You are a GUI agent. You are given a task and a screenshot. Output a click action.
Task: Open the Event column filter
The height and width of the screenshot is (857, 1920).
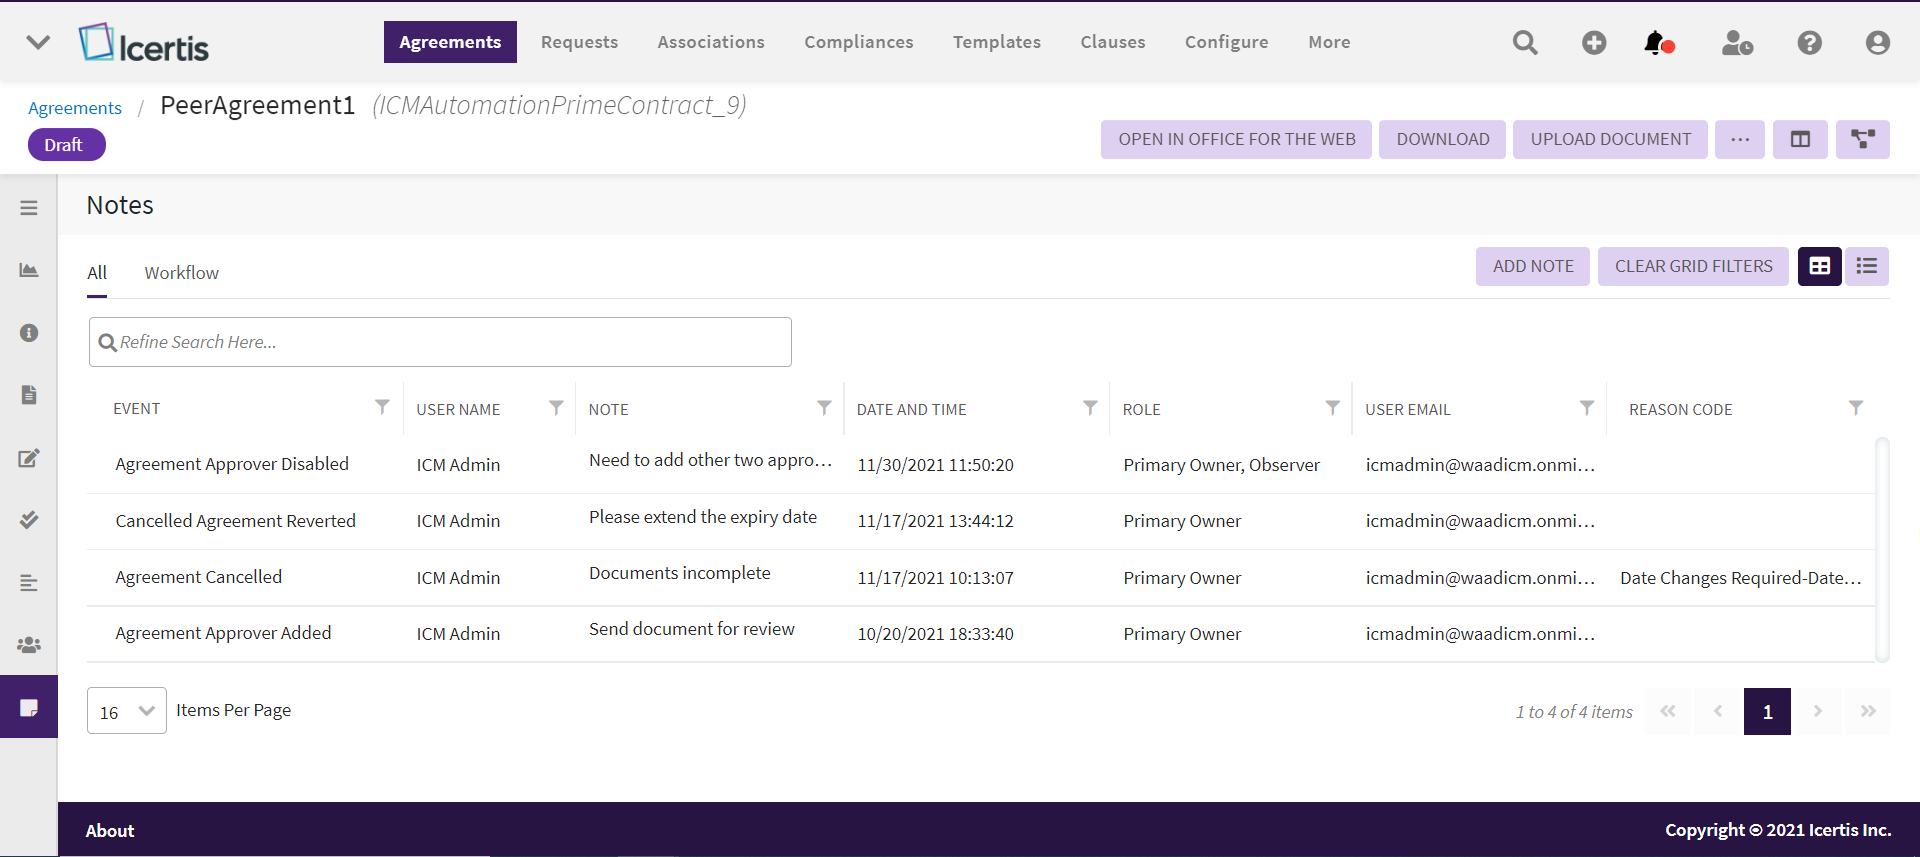[x=382, y=407]
